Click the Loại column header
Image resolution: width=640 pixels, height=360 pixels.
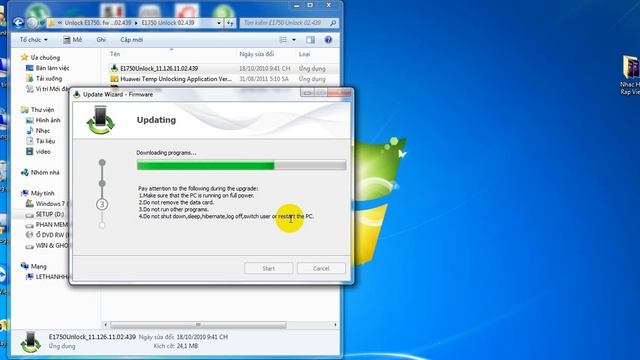point(304,54)
